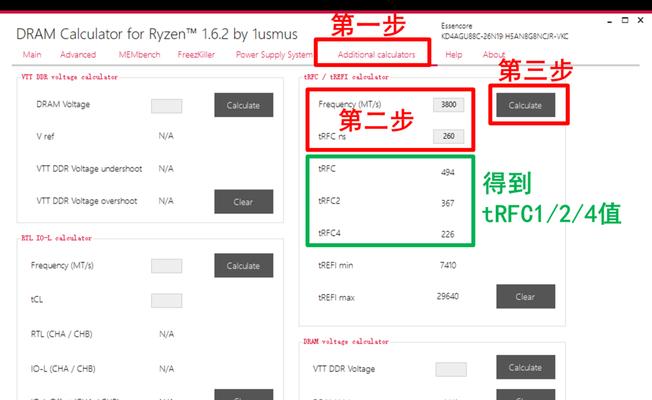This screenshot has height=400, width=652.
Task: Click the RTL (CHA / CHB) N/A value
Action: click(166, 334)
